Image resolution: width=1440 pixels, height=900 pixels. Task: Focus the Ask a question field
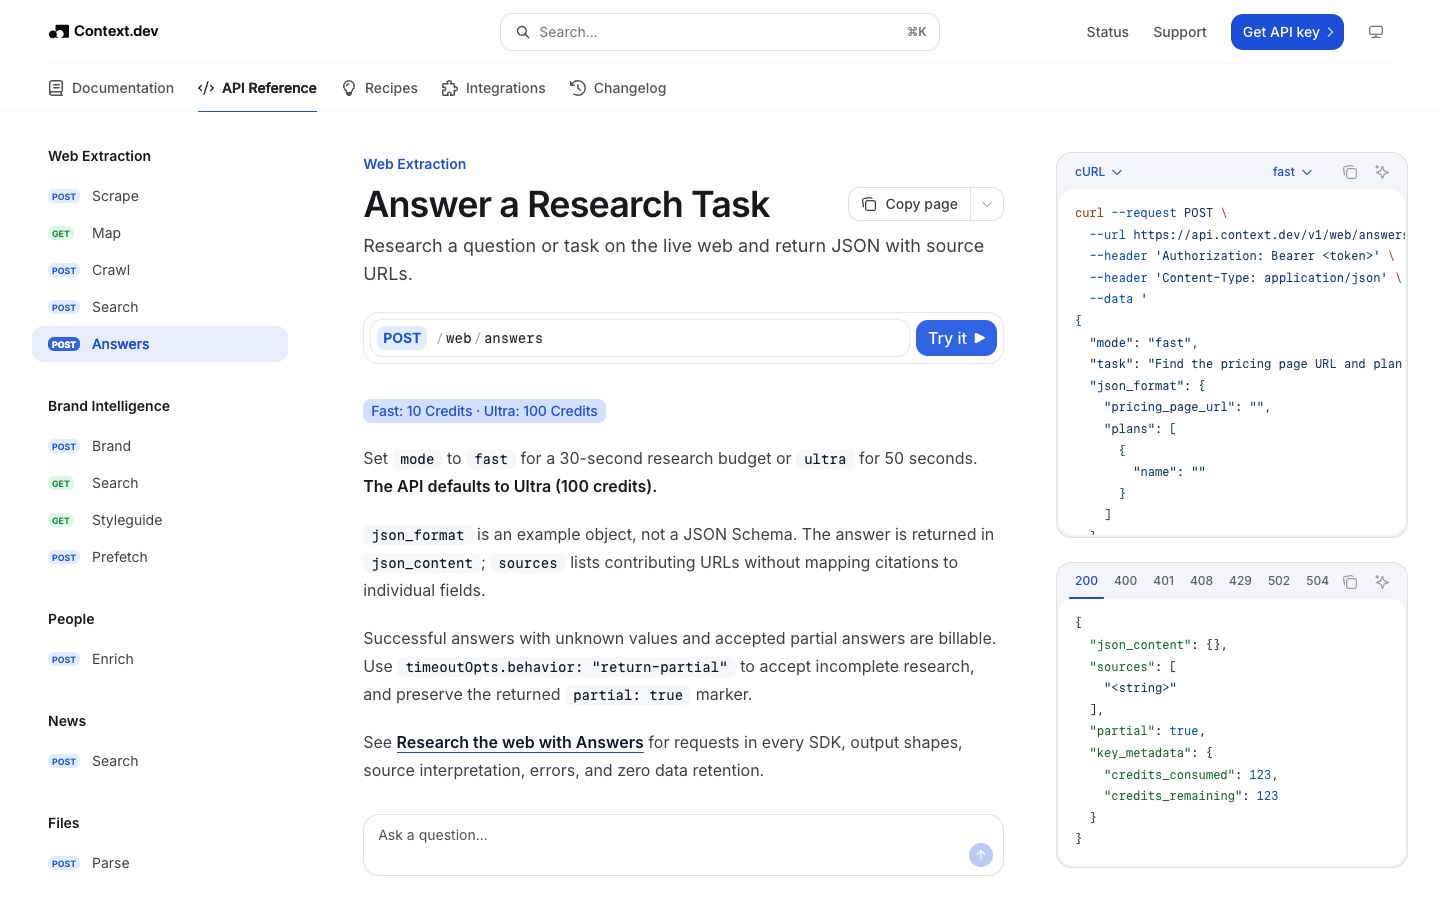click(x=683, y=845)
